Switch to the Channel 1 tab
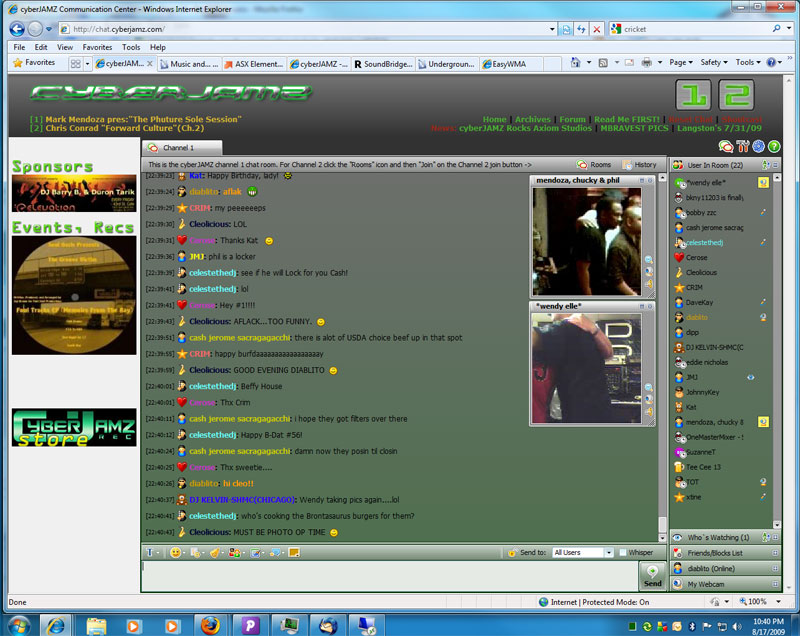 click(x=182, y=148)
